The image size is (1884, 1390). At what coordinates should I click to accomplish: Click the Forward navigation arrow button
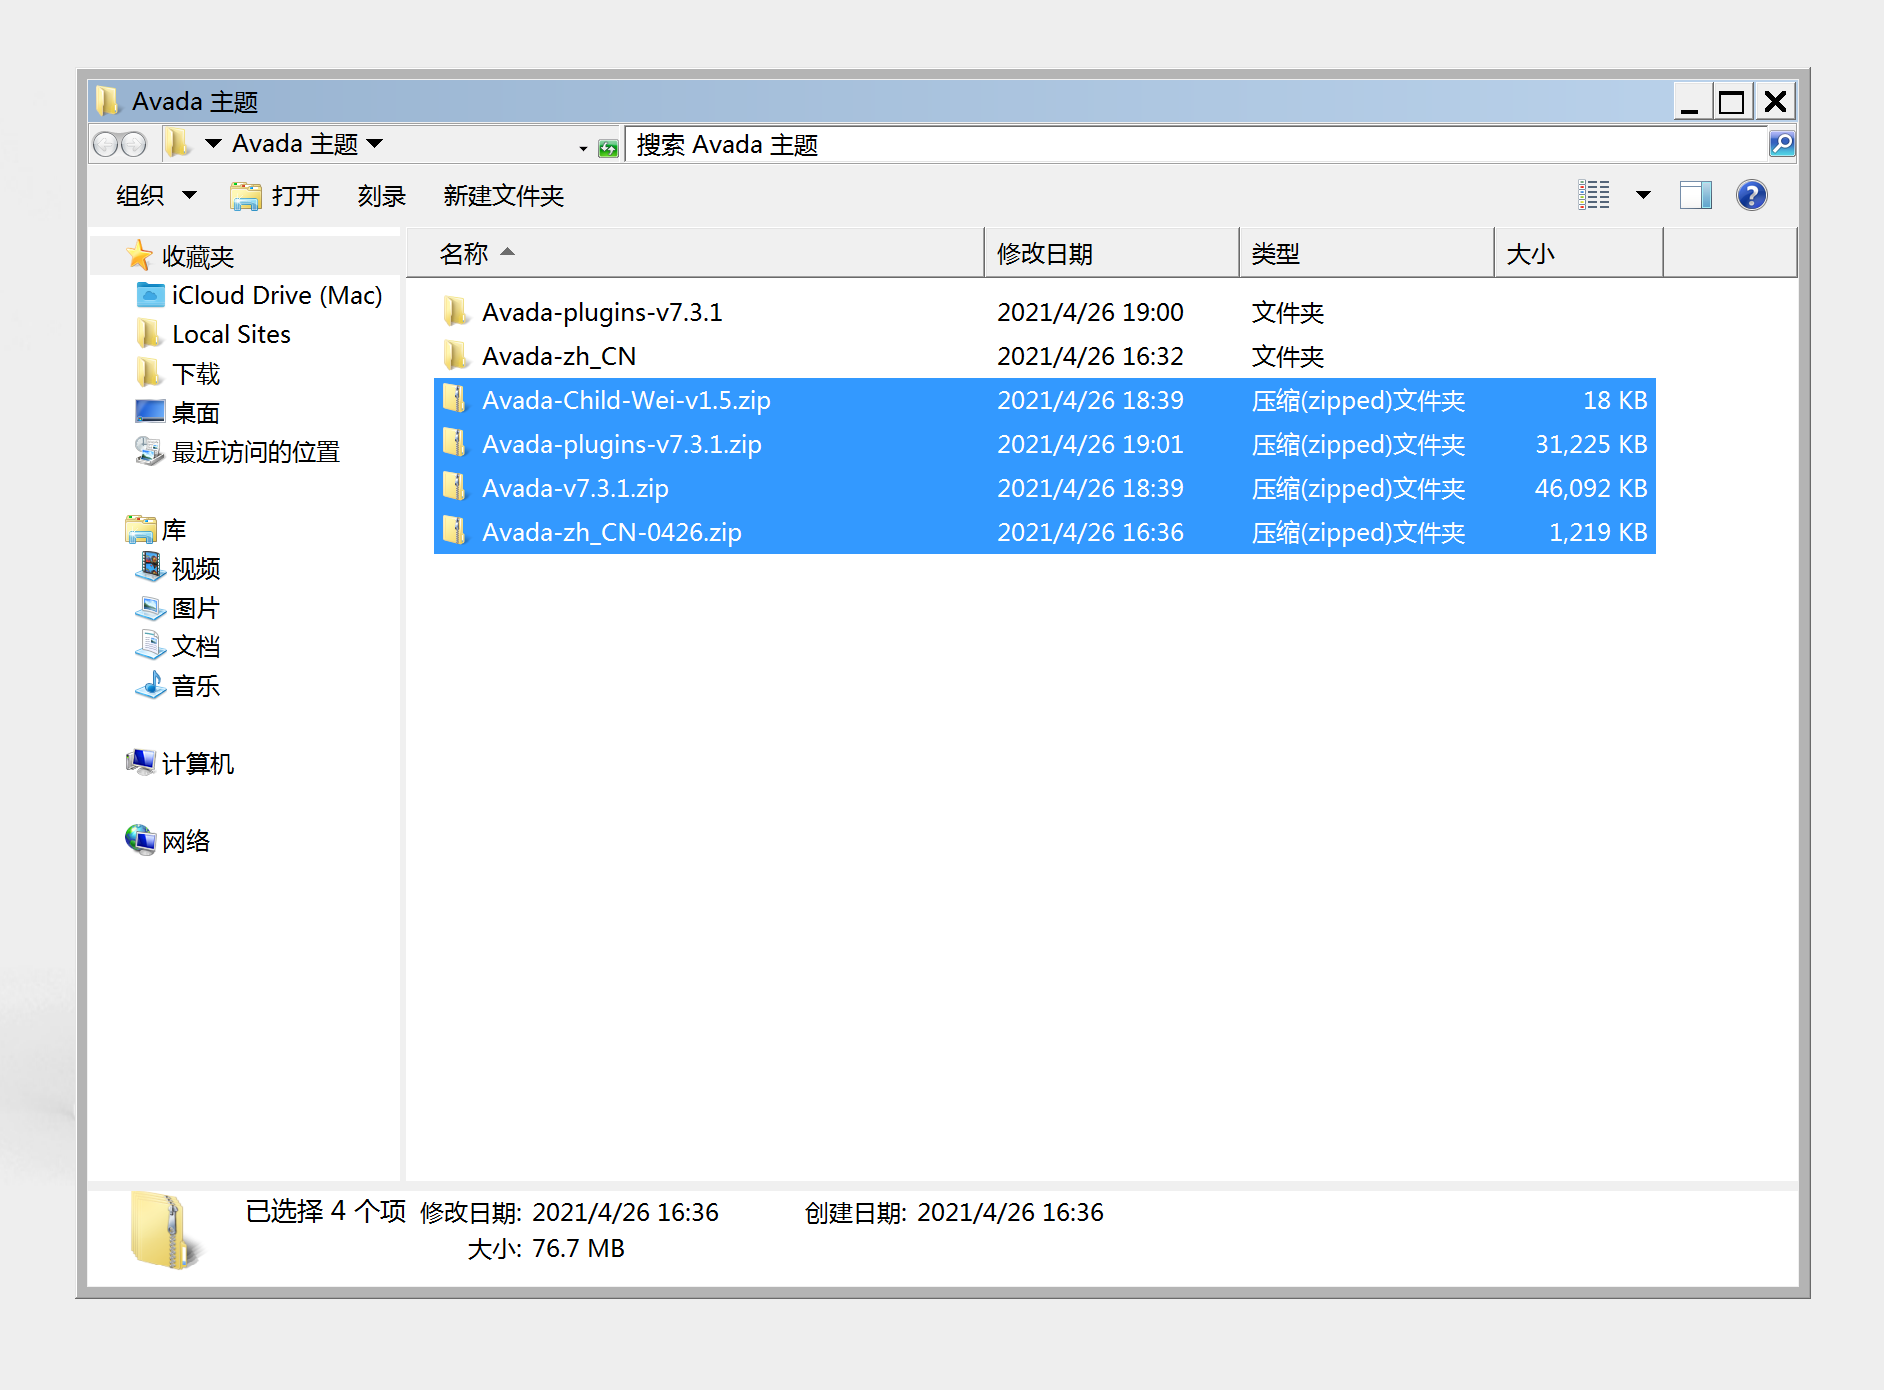134,145
